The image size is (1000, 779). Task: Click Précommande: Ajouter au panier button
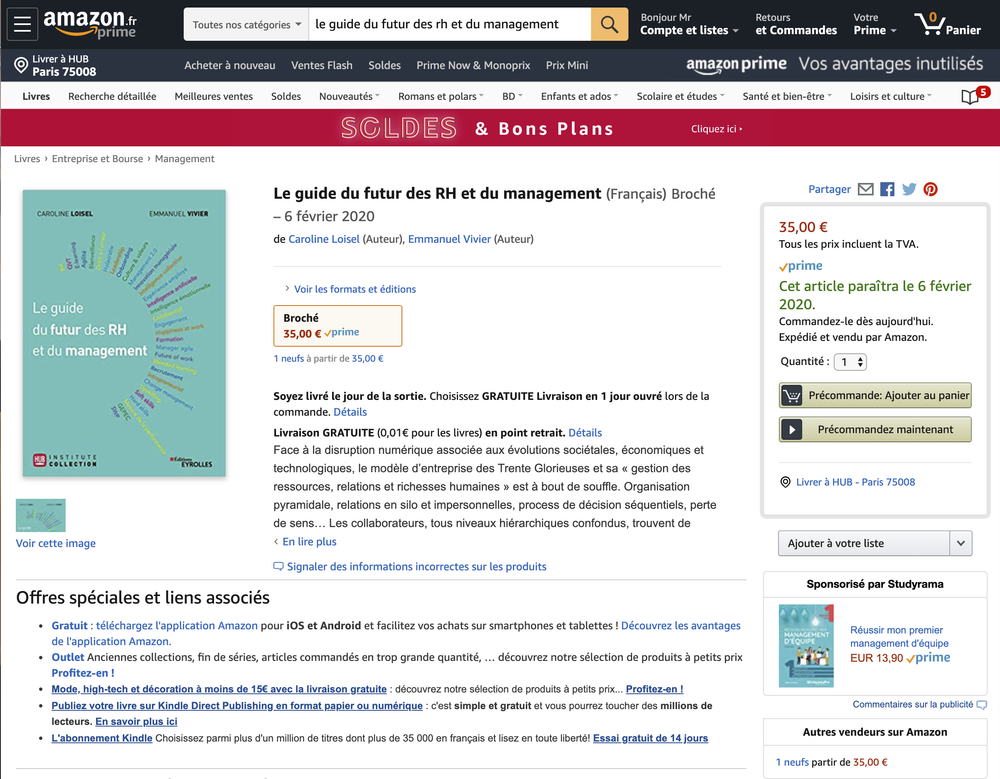(875, 396)
